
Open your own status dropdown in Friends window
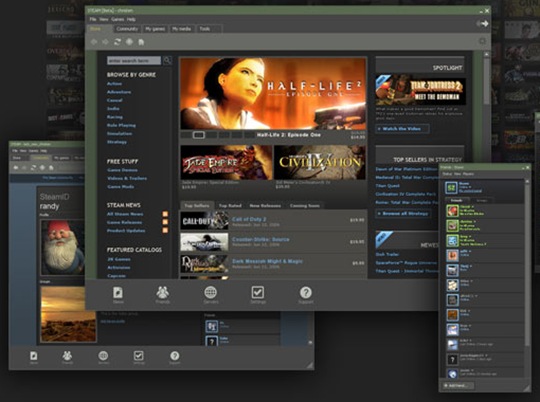[470, 187]
